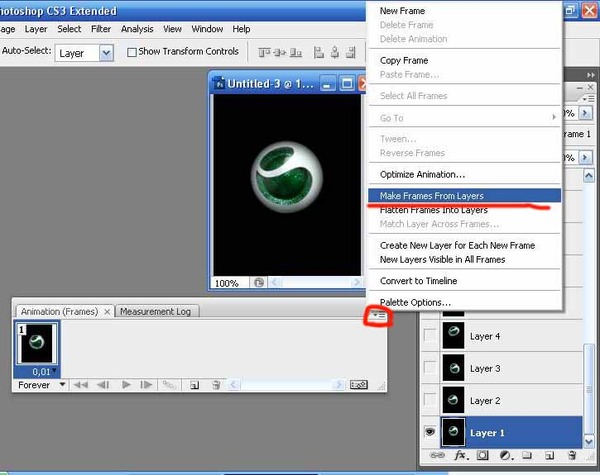Toggle New Layers Visible in All Frames
Viewport: 600px width, 475px height.
coord(442,260)
